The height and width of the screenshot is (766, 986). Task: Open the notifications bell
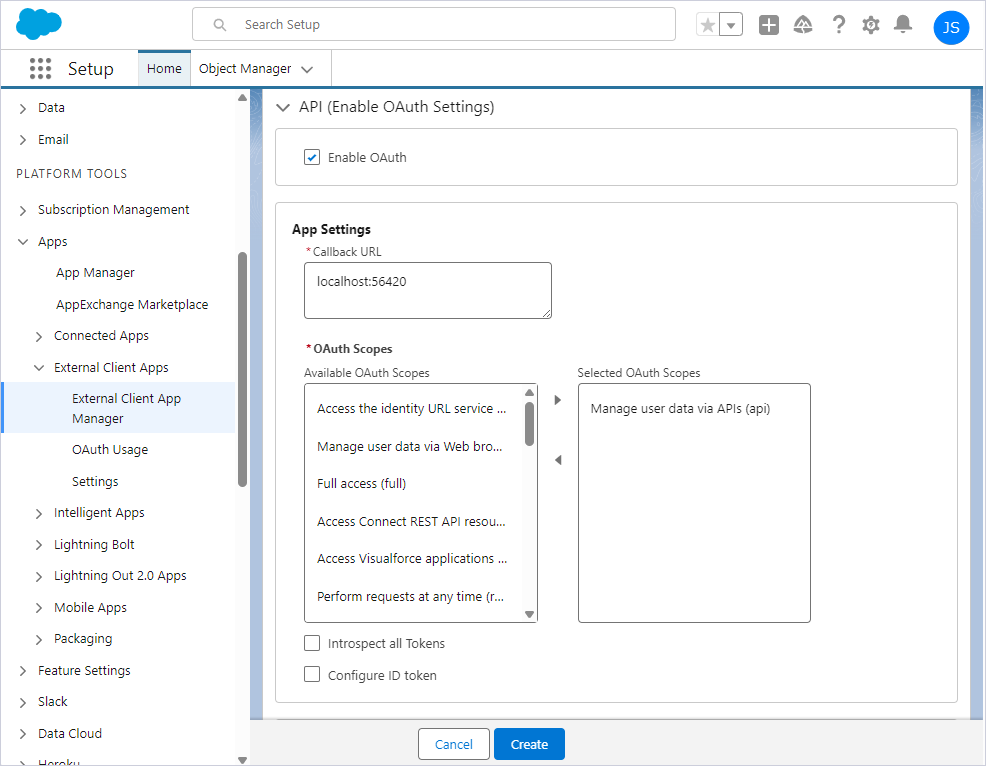pyautogui.click(x=903, y=25)
